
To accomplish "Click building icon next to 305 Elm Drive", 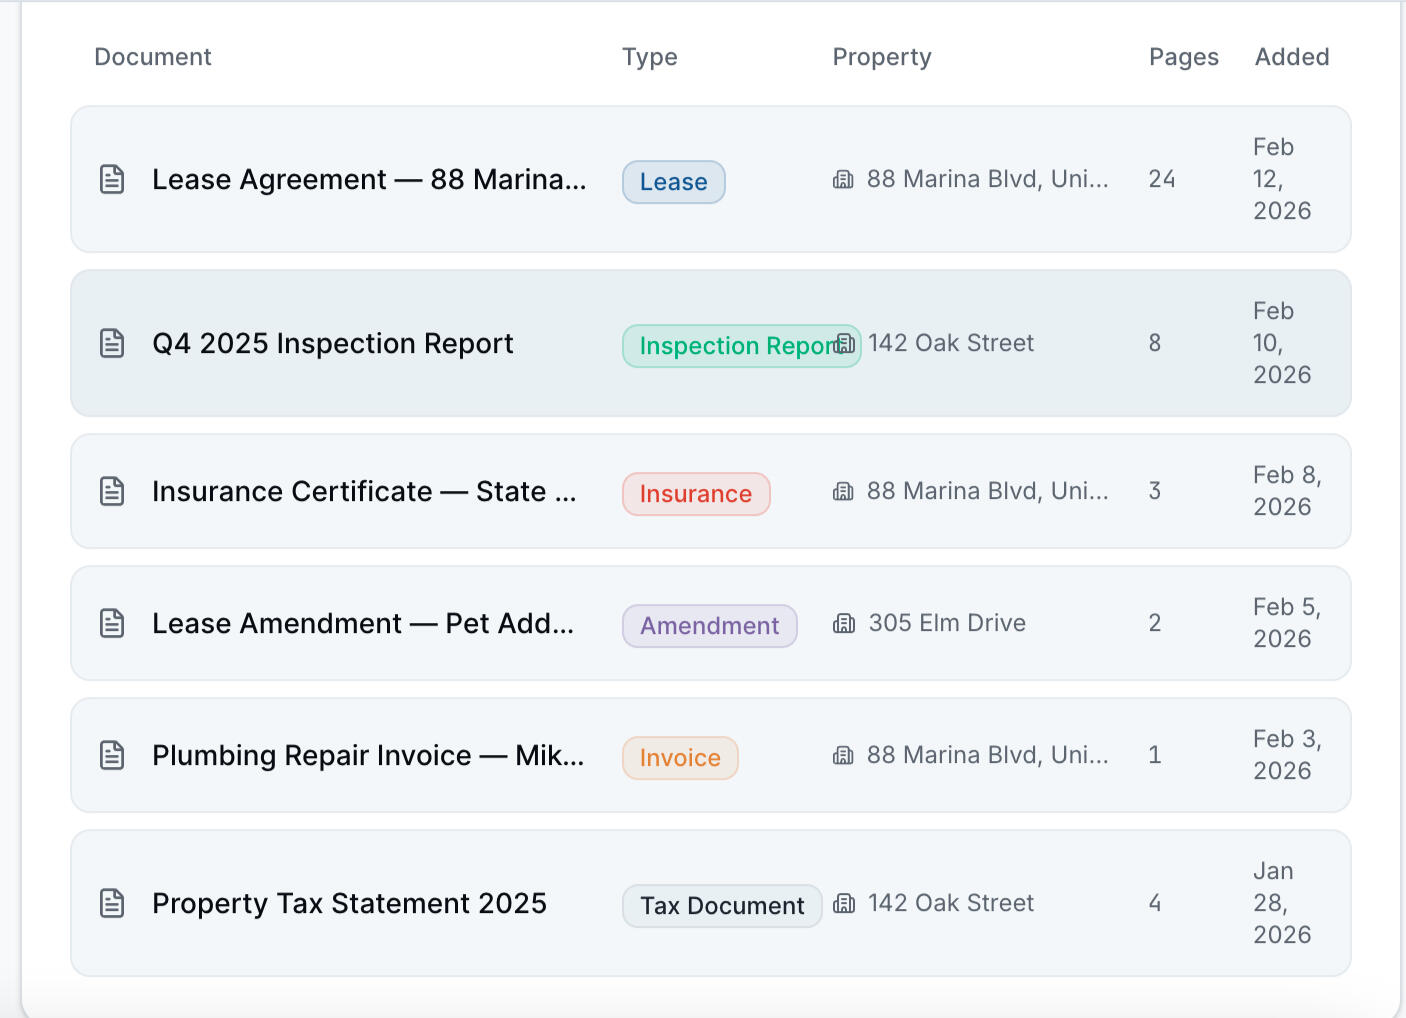I will 844,624.
